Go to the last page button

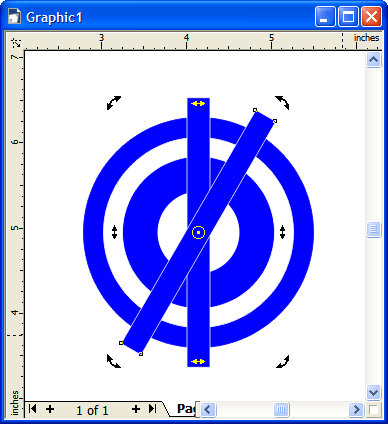pyautogui.click(x=152, y=408)
